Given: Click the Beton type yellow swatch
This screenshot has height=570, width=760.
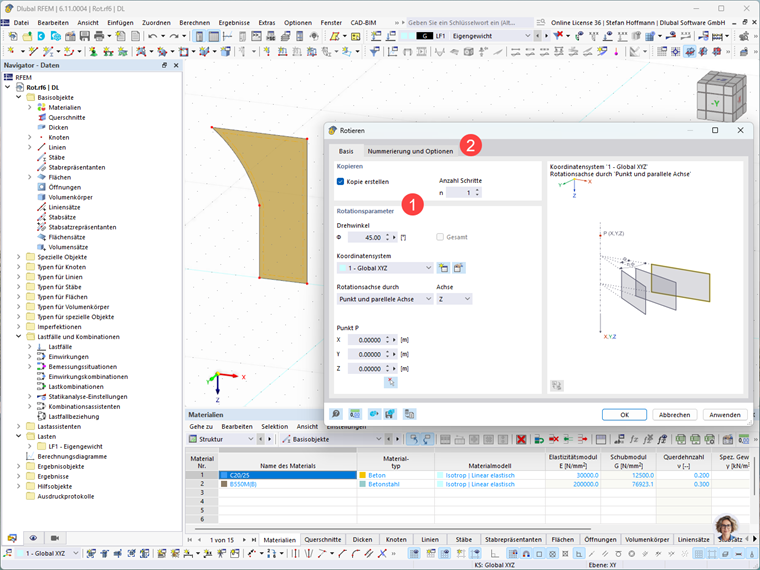Looking at the screenshot, I should (x=363, y=475).
